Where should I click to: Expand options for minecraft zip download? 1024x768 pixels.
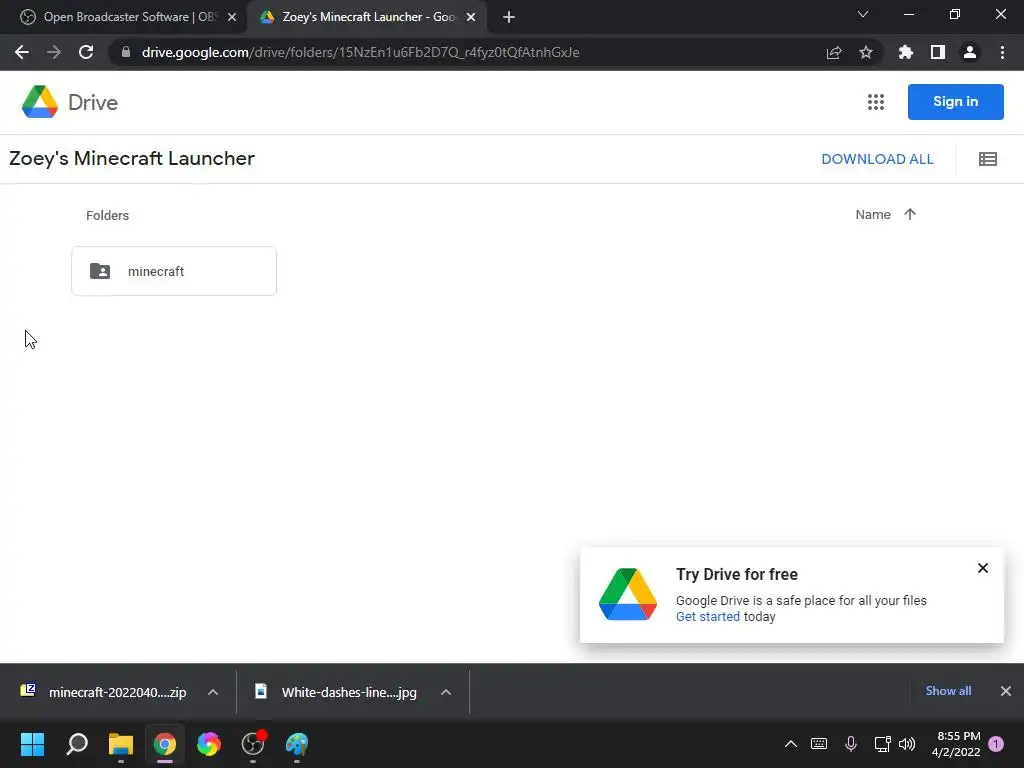213,692
